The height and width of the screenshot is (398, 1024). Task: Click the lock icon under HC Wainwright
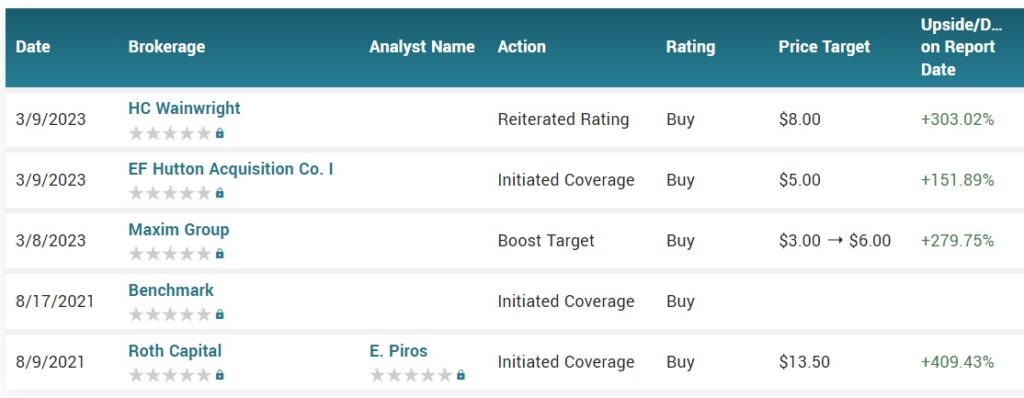219,133
